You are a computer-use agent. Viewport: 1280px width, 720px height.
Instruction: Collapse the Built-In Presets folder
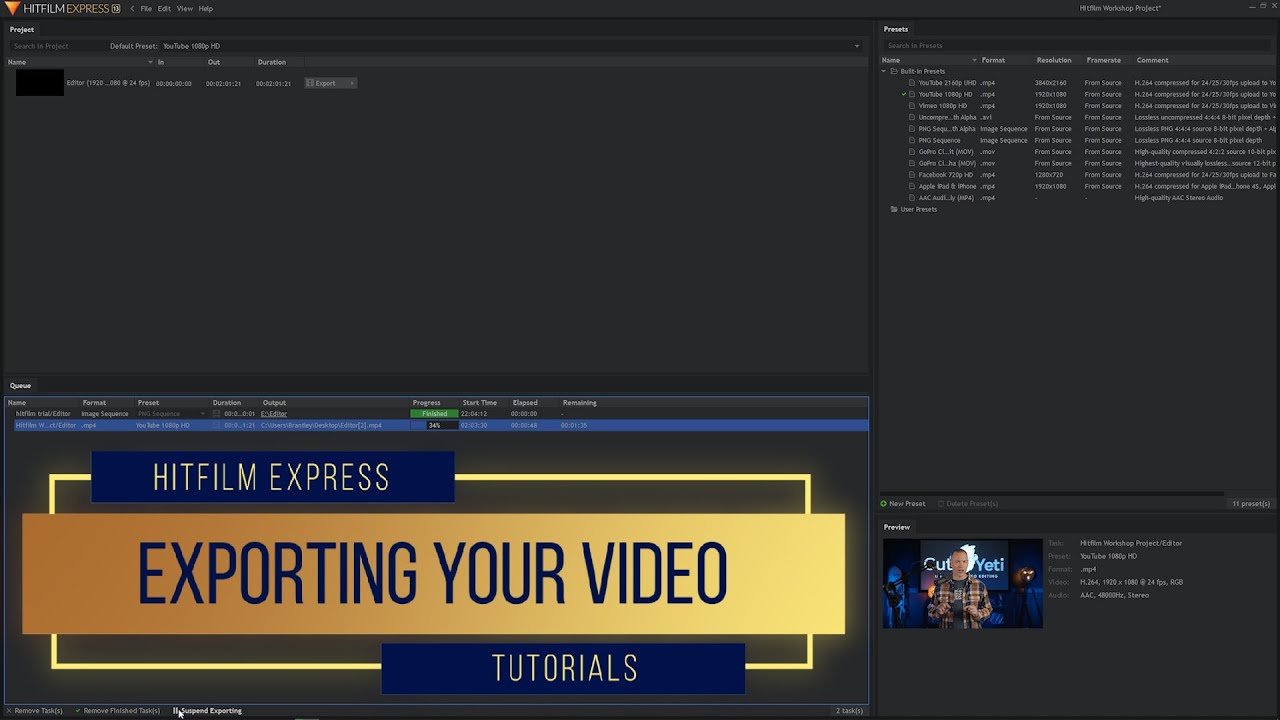click(884, 71)
